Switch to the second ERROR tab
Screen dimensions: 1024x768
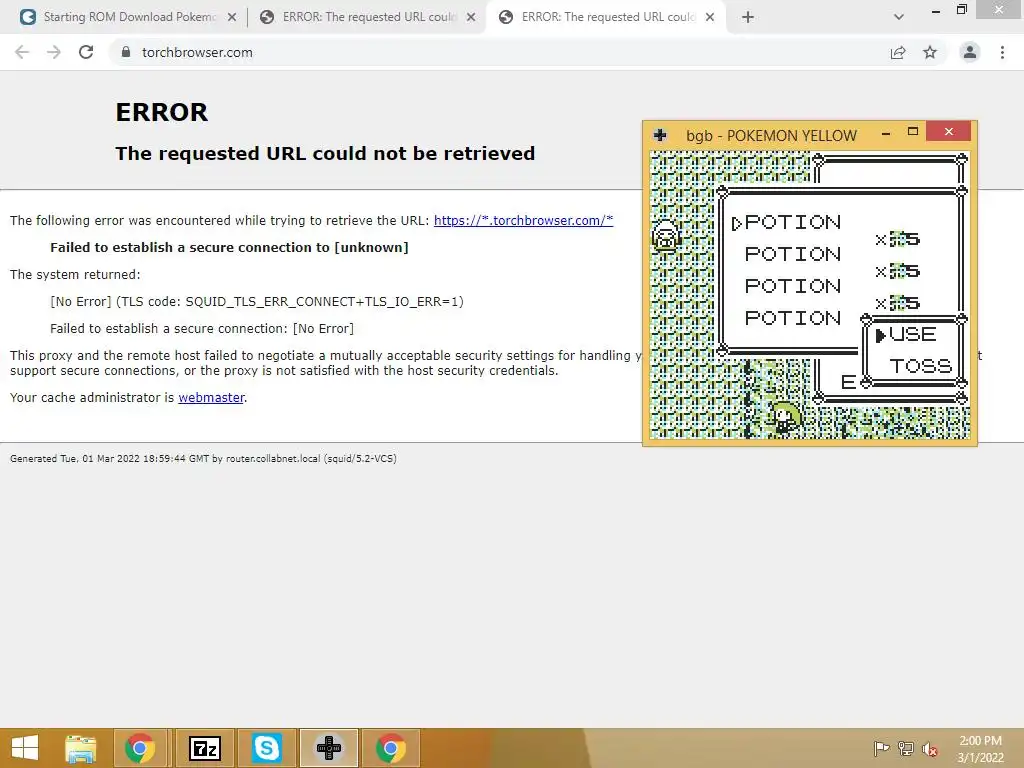point(366,17)
